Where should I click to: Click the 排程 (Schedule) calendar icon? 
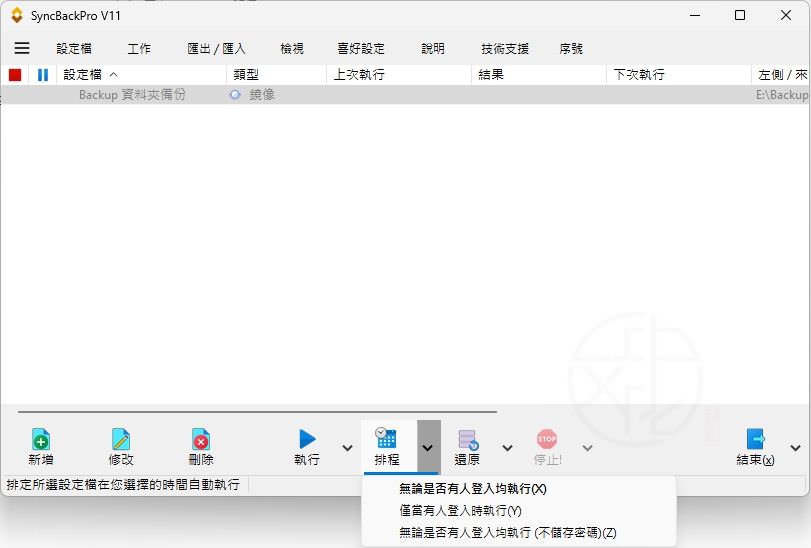point(386,438)
